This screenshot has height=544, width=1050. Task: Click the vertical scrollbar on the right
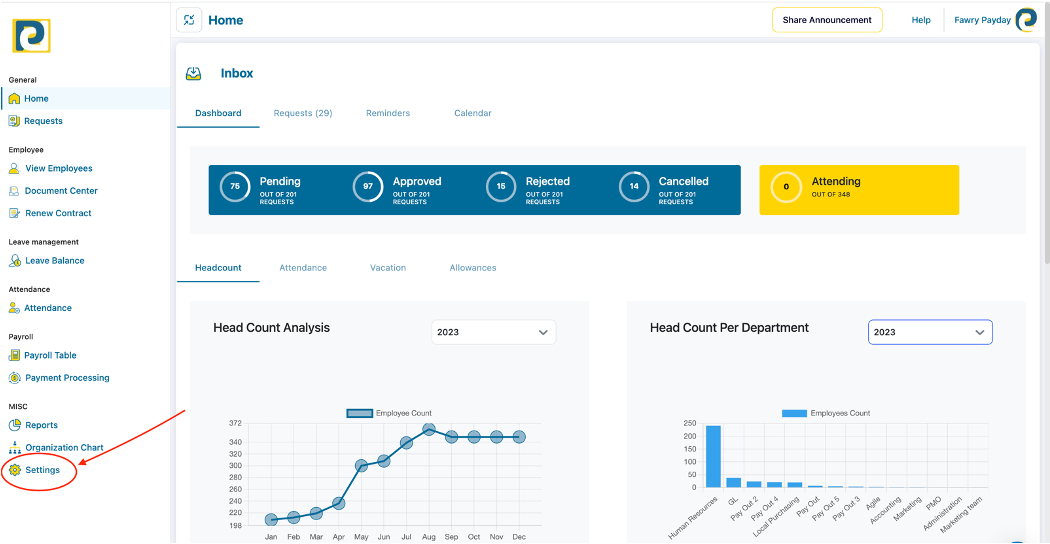1046,150
